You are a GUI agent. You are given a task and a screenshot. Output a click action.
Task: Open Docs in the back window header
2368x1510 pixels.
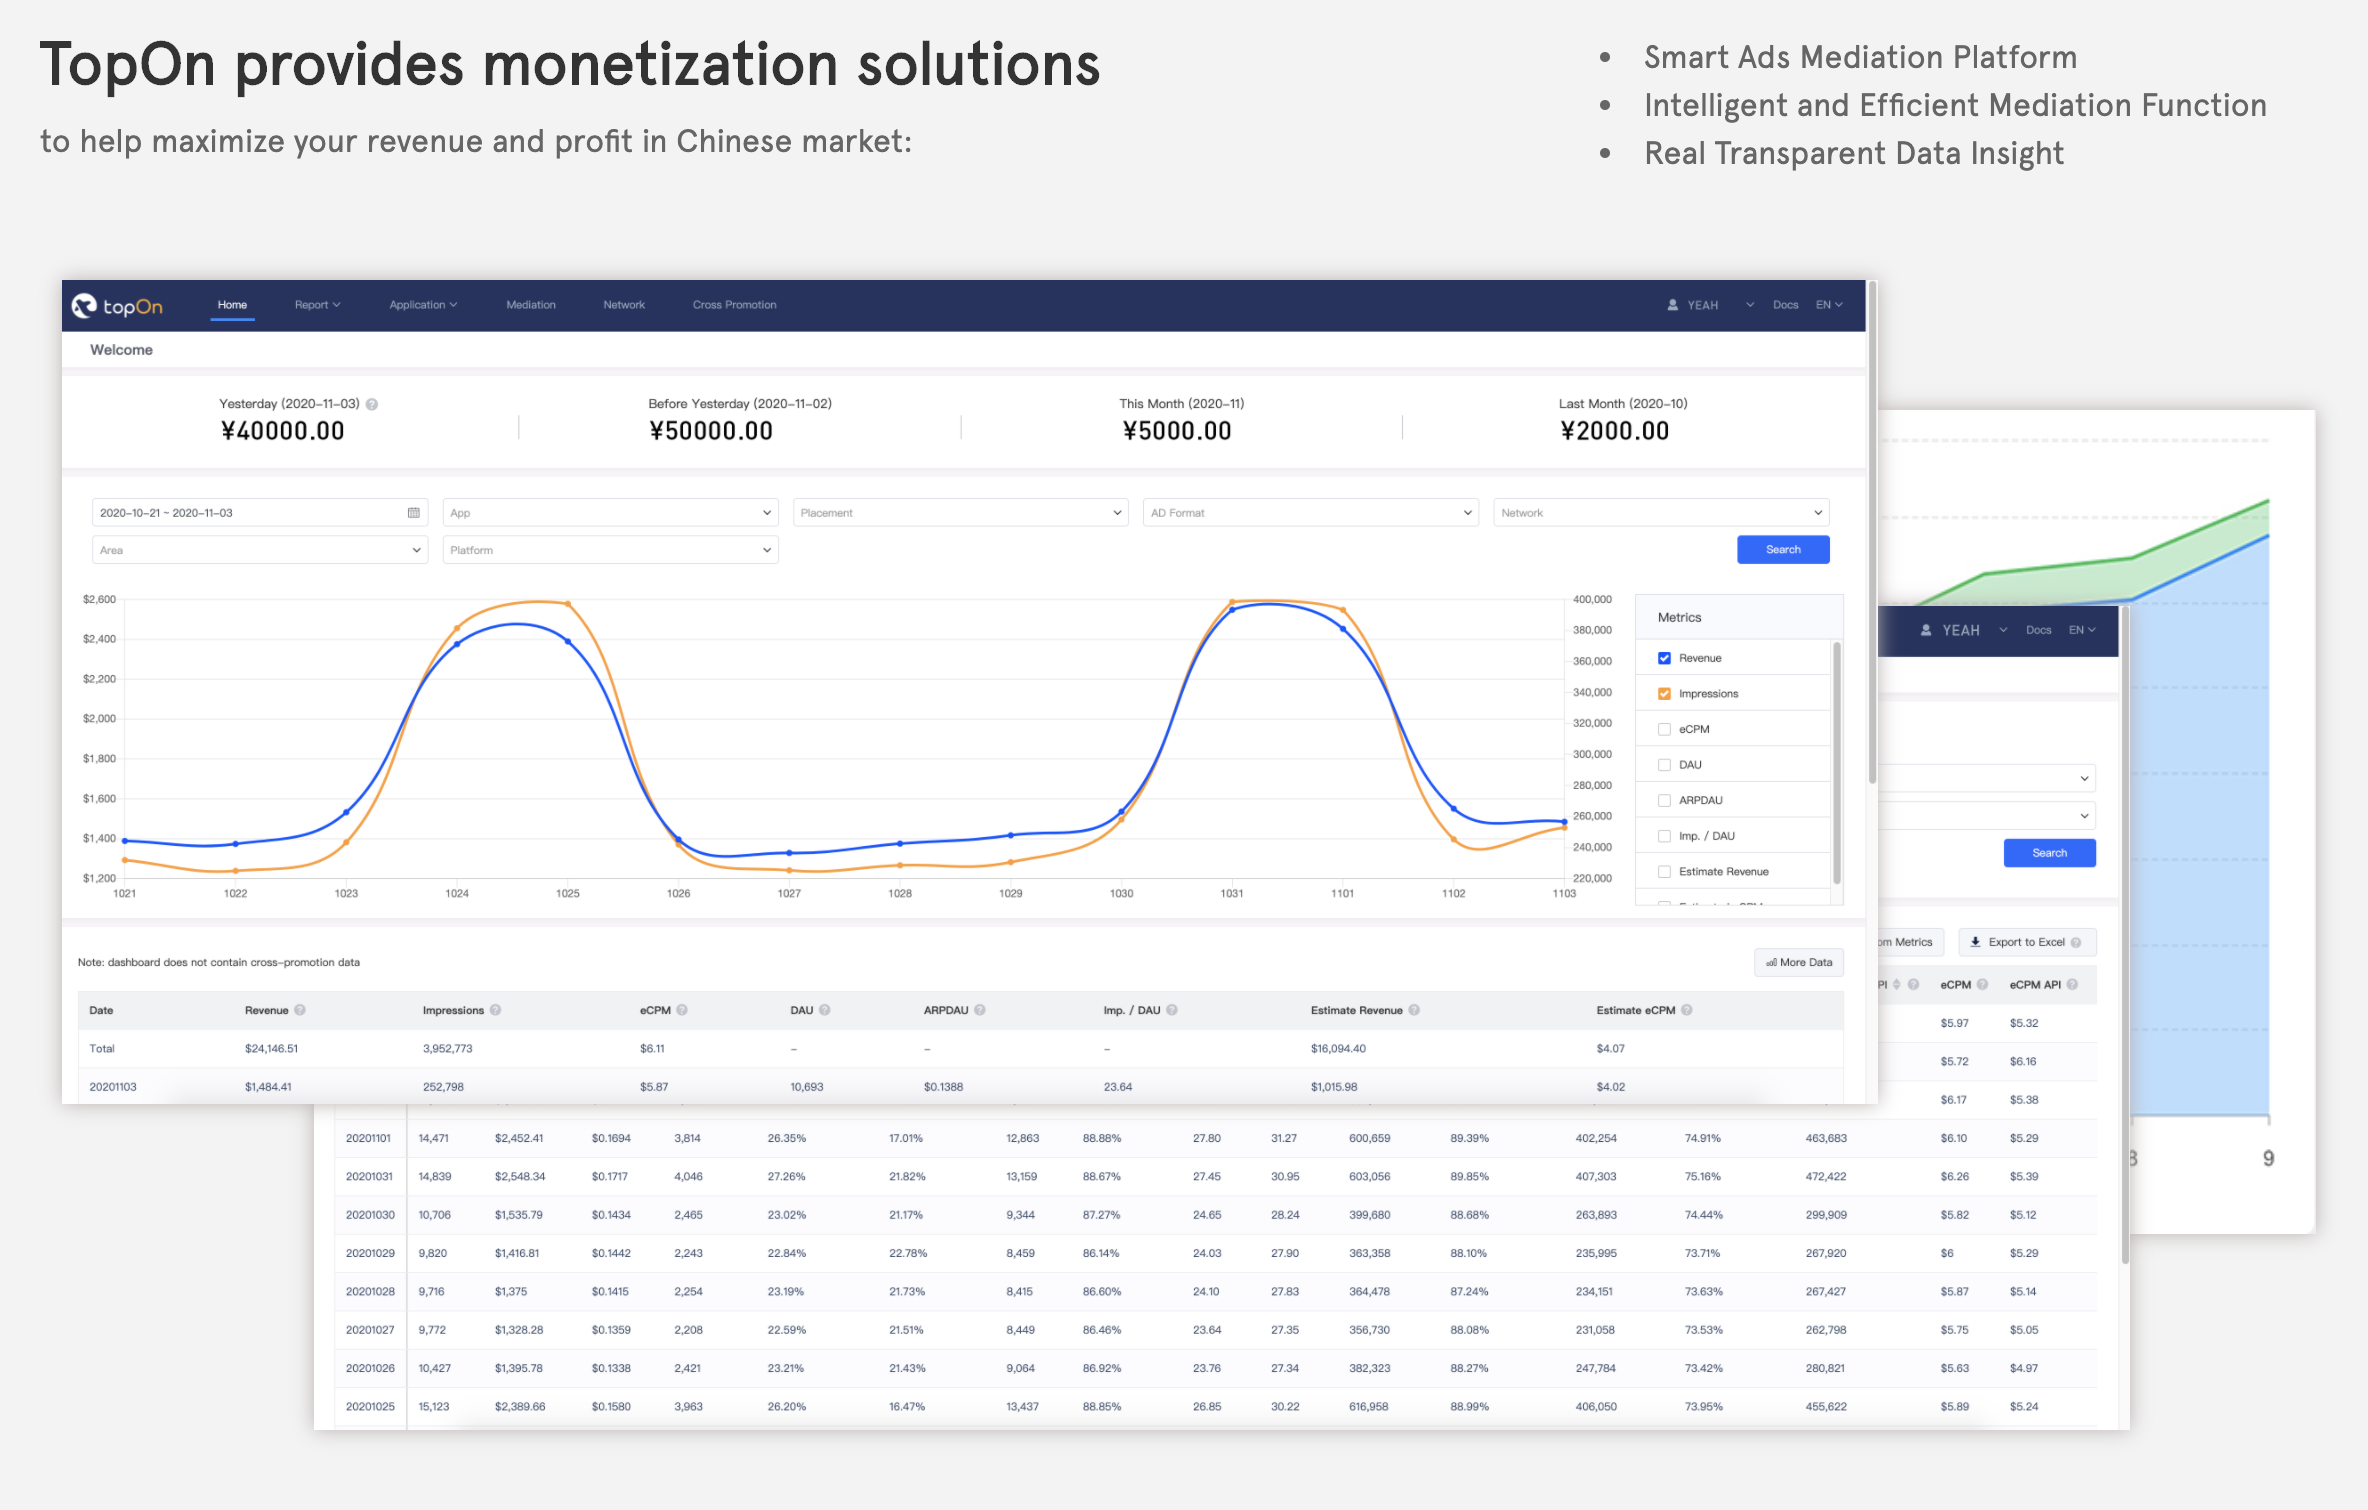tap(2039, 630)
